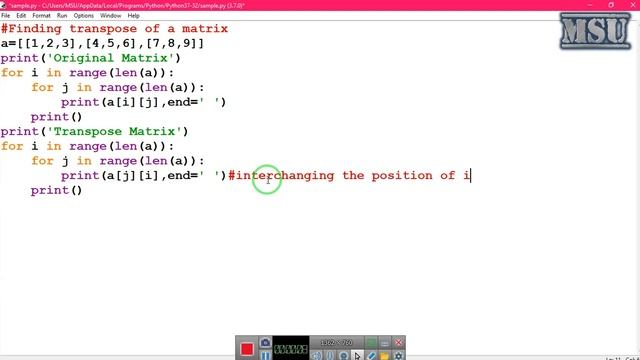Open the File menu
The height and width of the screenshot is (360, 640).
6,16
